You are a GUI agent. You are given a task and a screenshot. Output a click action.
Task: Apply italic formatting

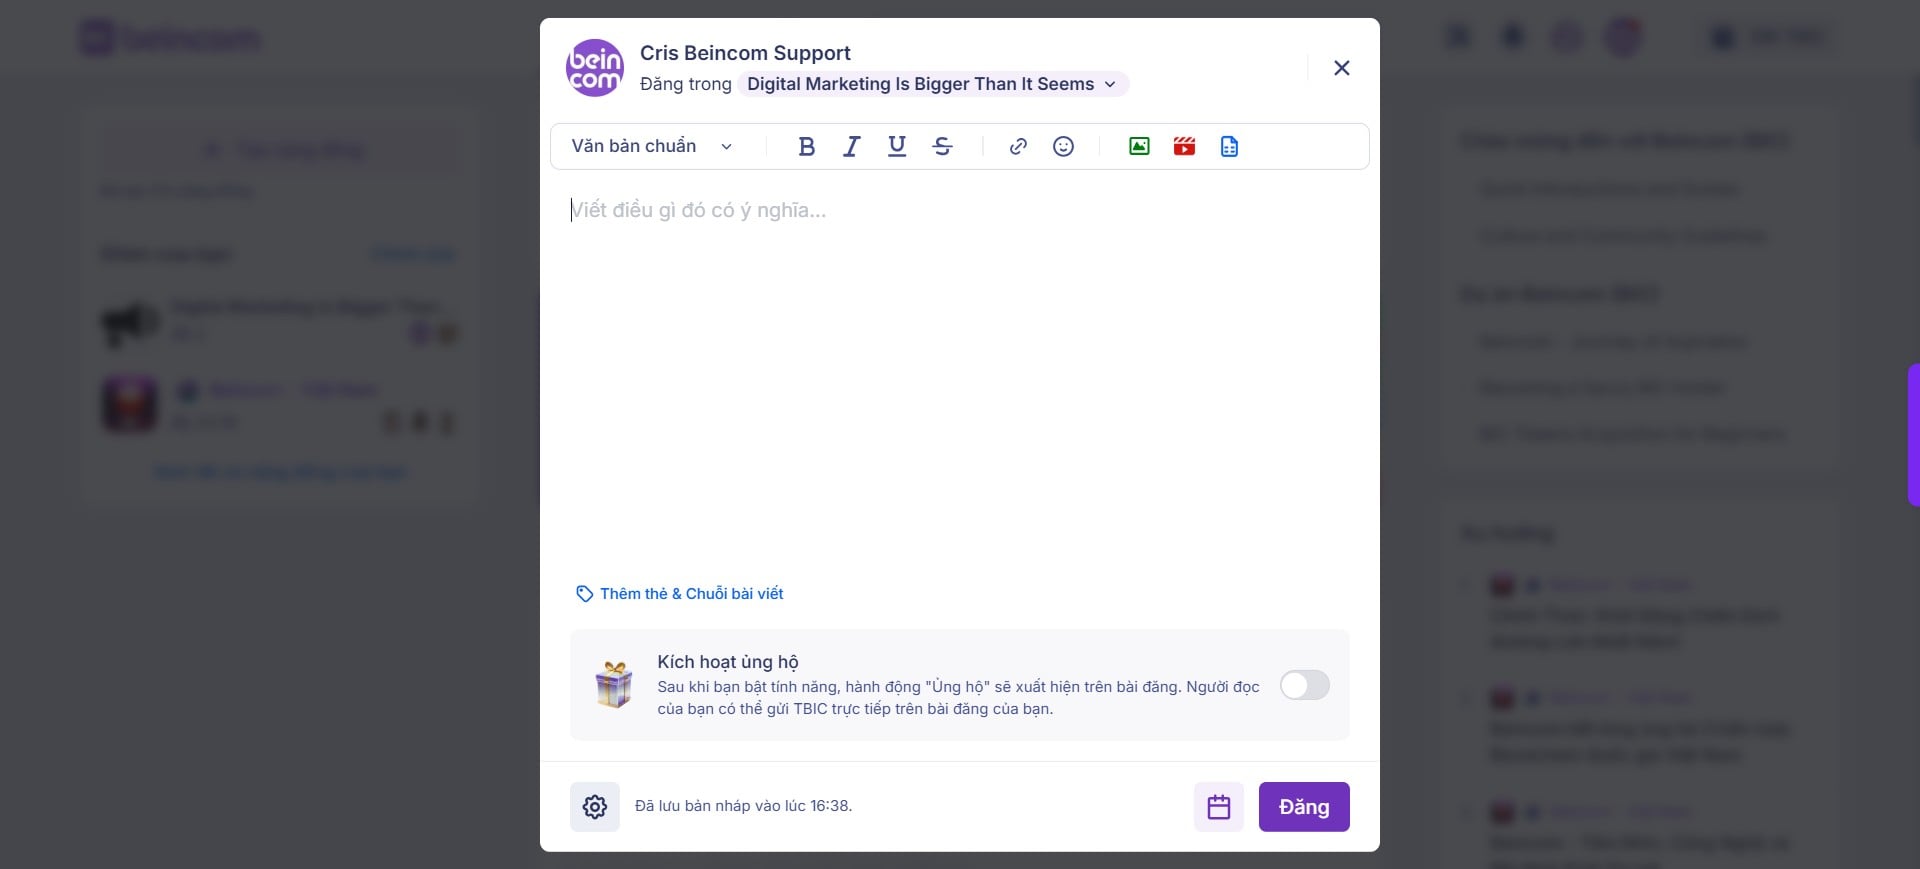coord(852,147)
